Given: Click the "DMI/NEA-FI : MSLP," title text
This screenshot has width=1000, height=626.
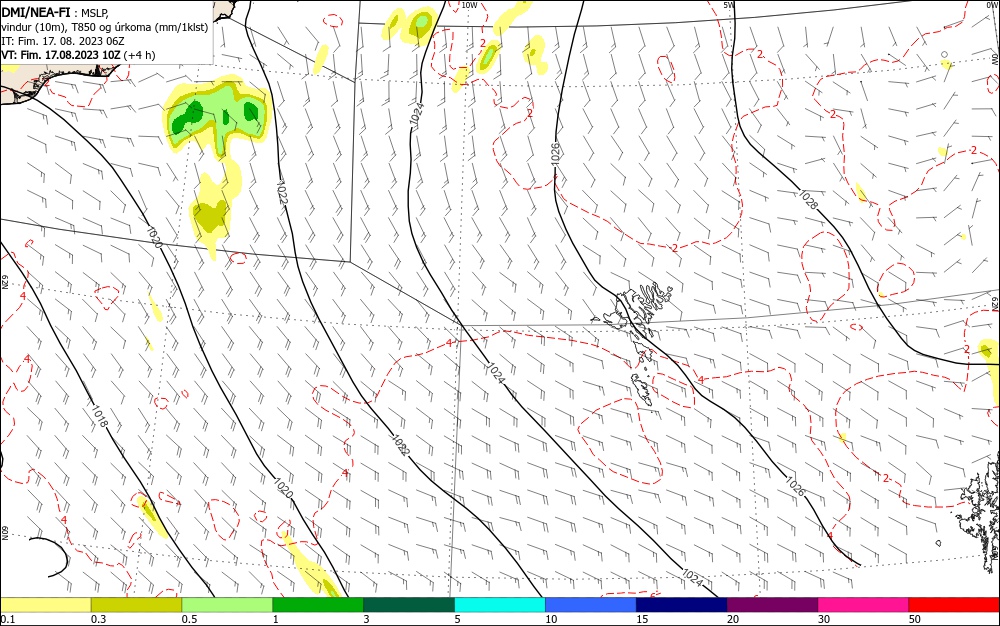Looking at the screenshot, I should coord(55,12).
